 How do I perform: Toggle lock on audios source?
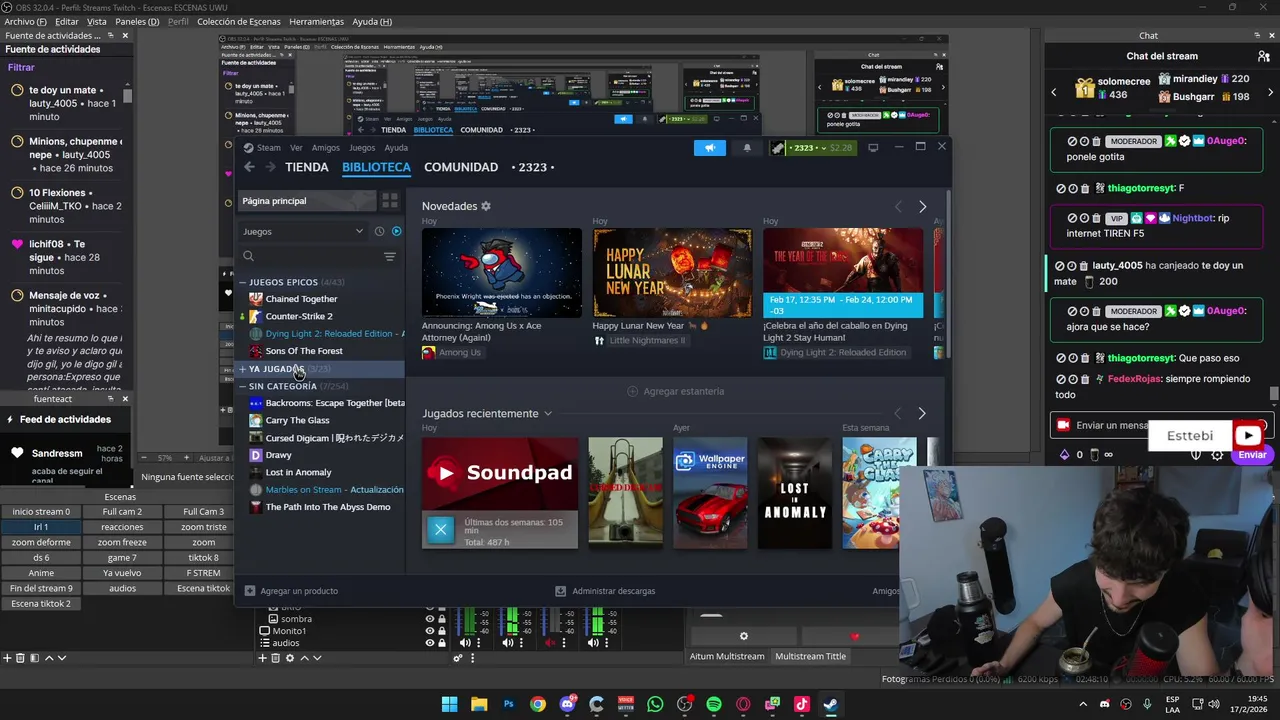[442, 643]
